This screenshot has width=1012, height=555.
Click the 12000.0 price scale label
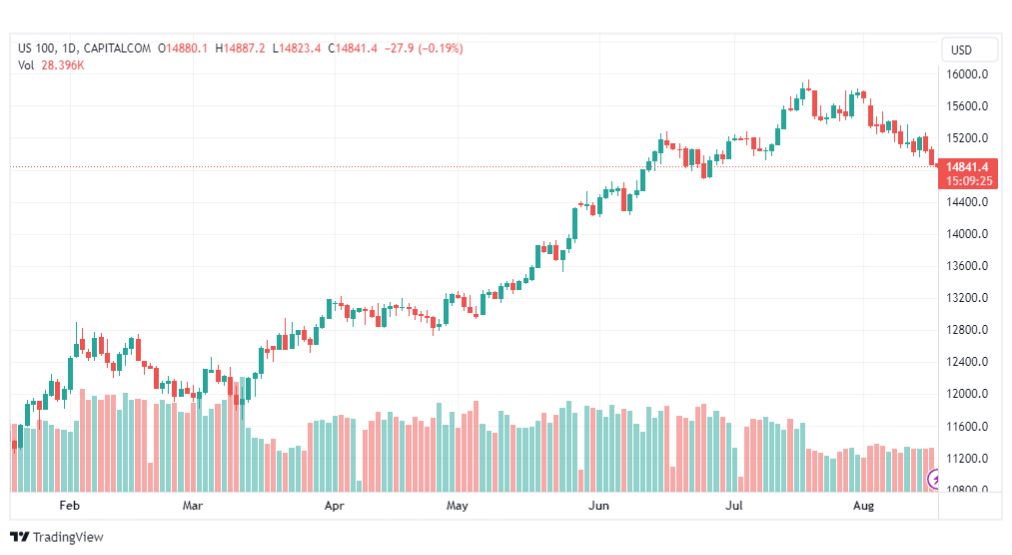click(967, 394)
